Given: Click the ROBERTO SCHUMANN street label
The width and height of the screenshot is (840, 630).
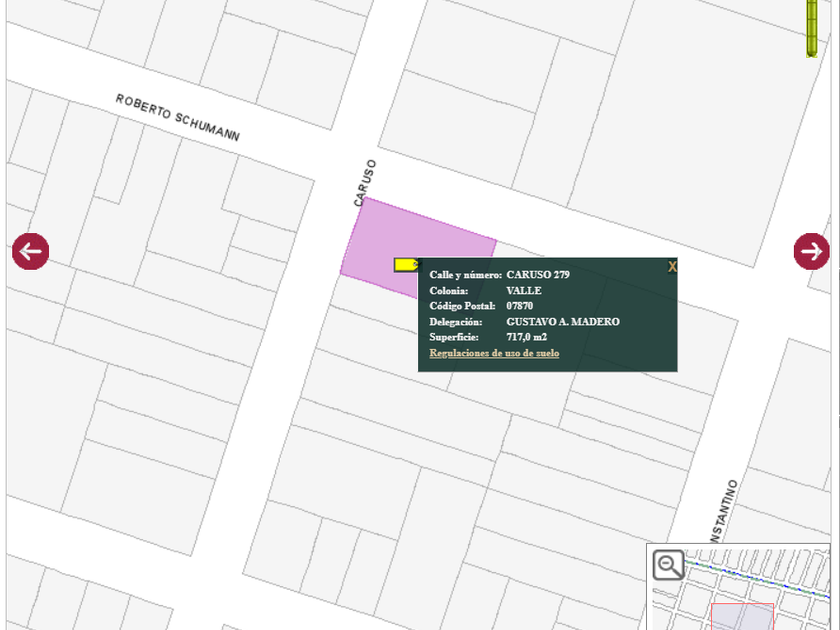Looking at the screenshot, I should pyautogui.click(x=177, y=118).
